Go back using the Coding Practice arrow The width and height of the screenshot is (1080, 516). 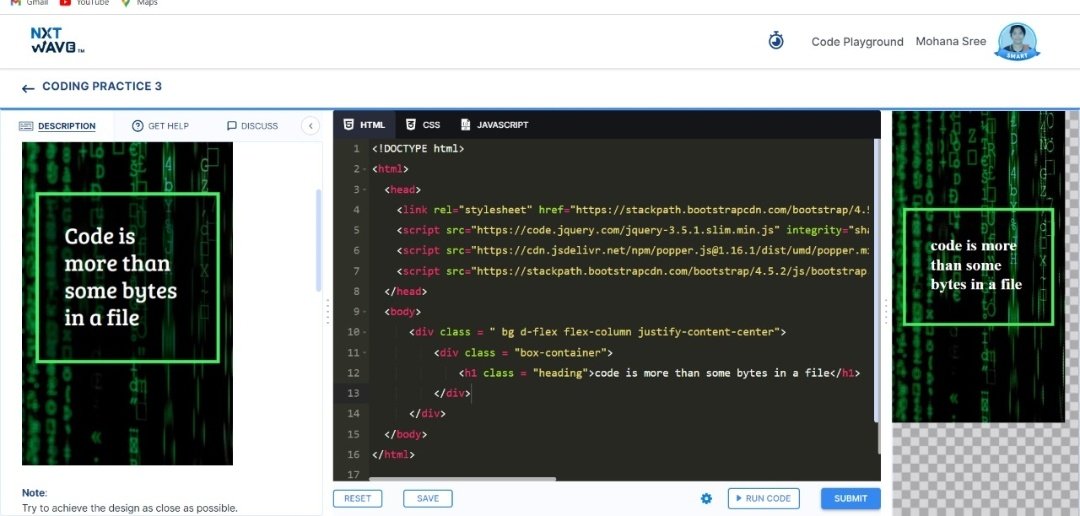coord(28,88)
